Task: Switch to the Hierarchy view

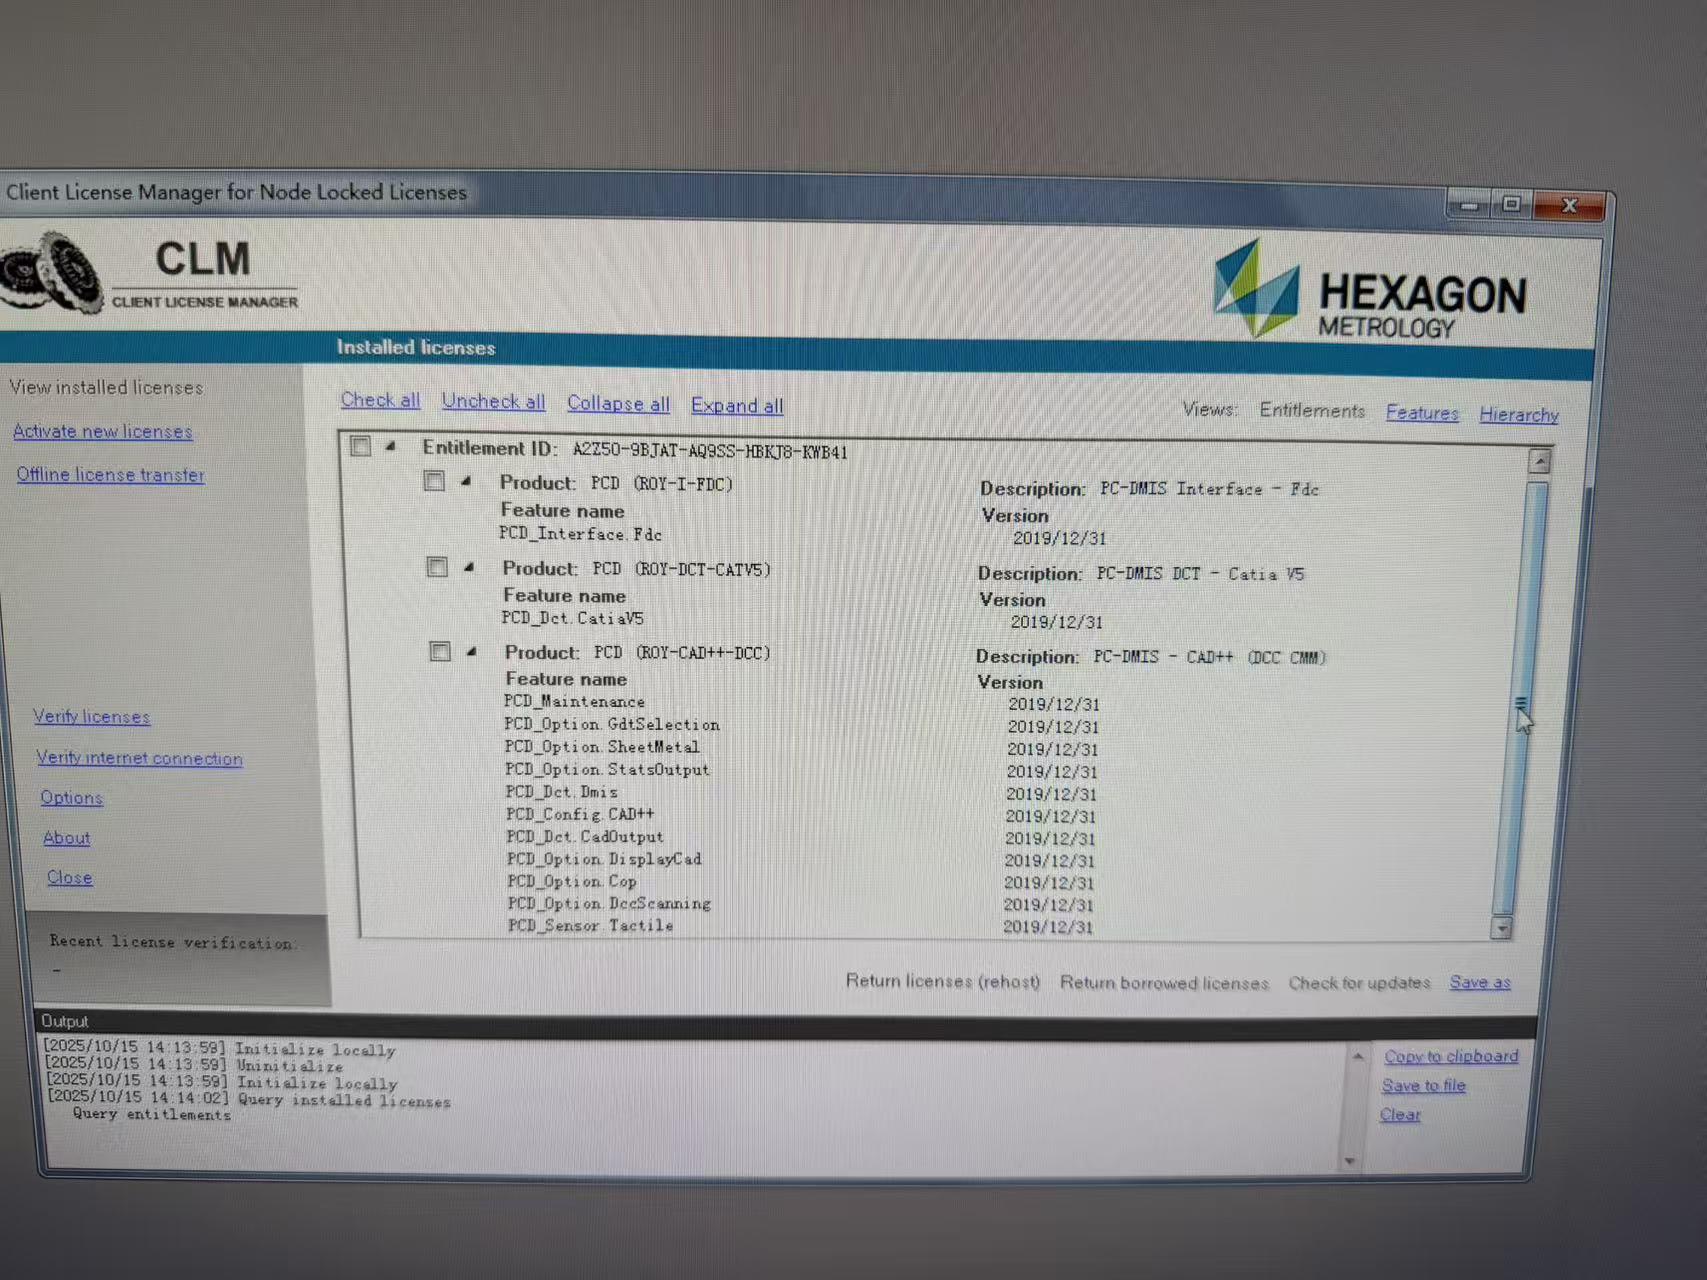Action: click(1518, 414)
